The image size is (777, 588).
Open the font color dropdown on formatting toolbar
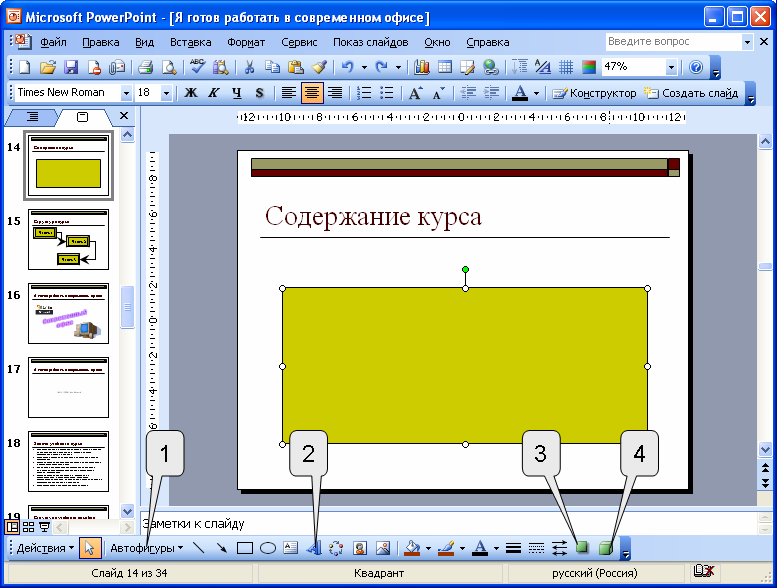point(536,93)
